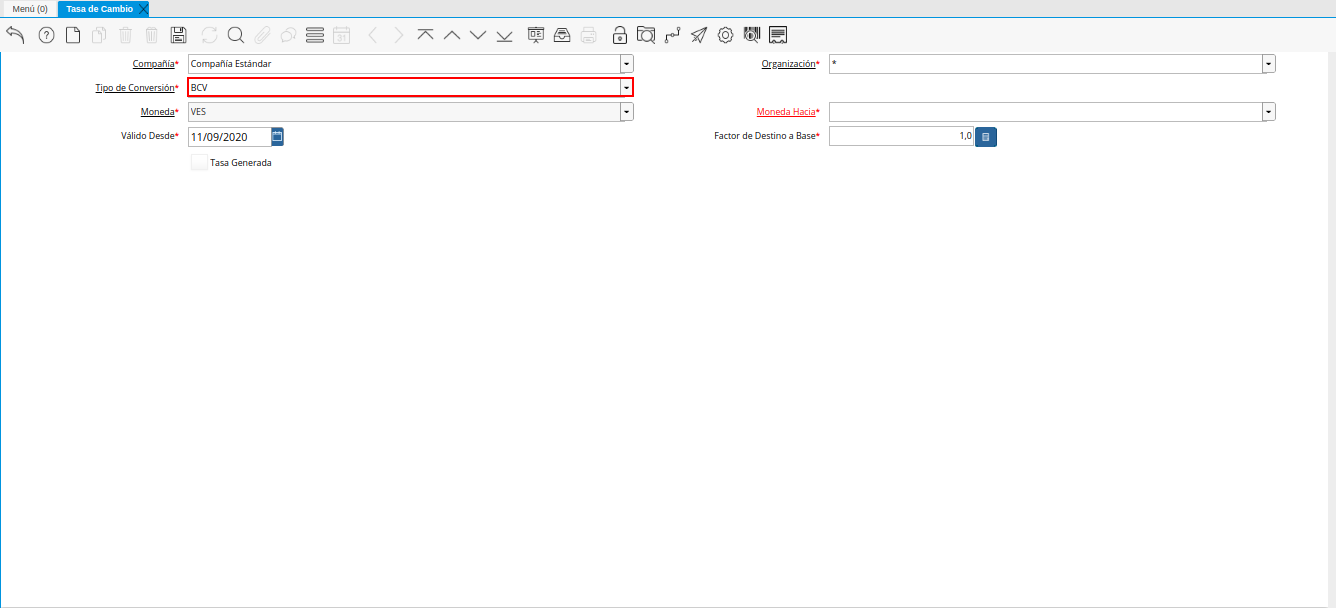This screenshot has width=1336, height=610.
Task: Create a new record with blank page icon
Action: (73, 35)
